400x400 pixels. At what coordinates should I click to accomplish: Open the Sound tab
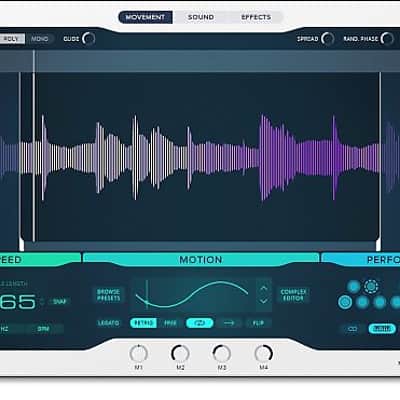coord(201,17)
